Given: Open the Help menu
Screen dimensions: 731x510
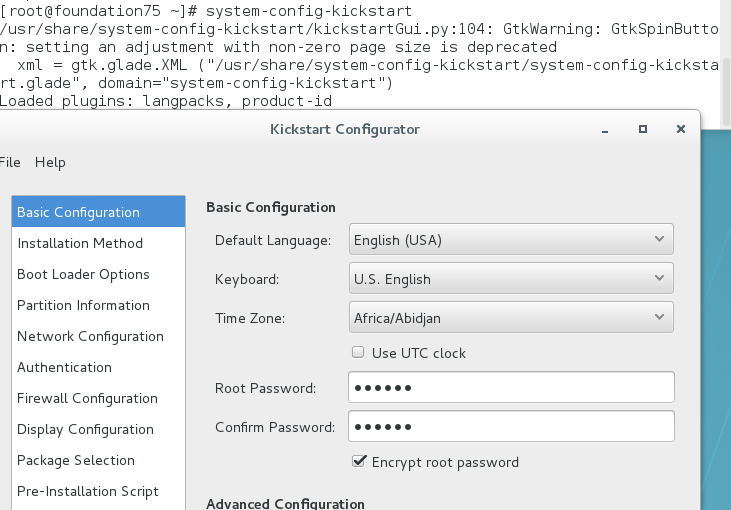Looking at the screenshot, I should click(x=50, y=162).
